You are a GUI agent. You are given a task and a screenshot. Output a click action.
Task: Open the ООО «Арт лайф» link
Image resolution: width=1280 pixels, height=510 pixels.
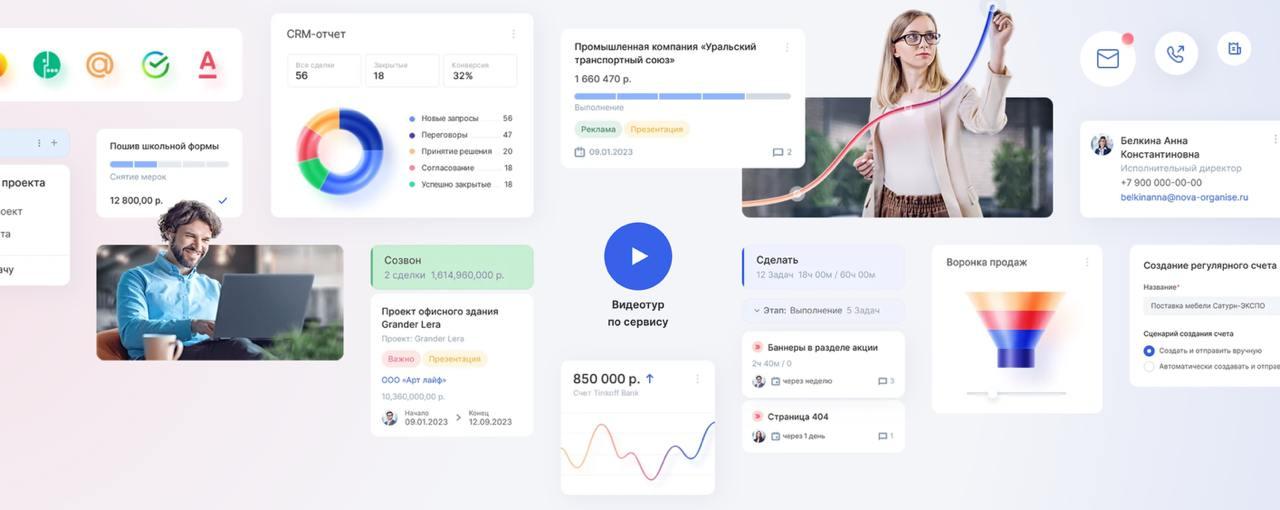[x=414, y=380]
